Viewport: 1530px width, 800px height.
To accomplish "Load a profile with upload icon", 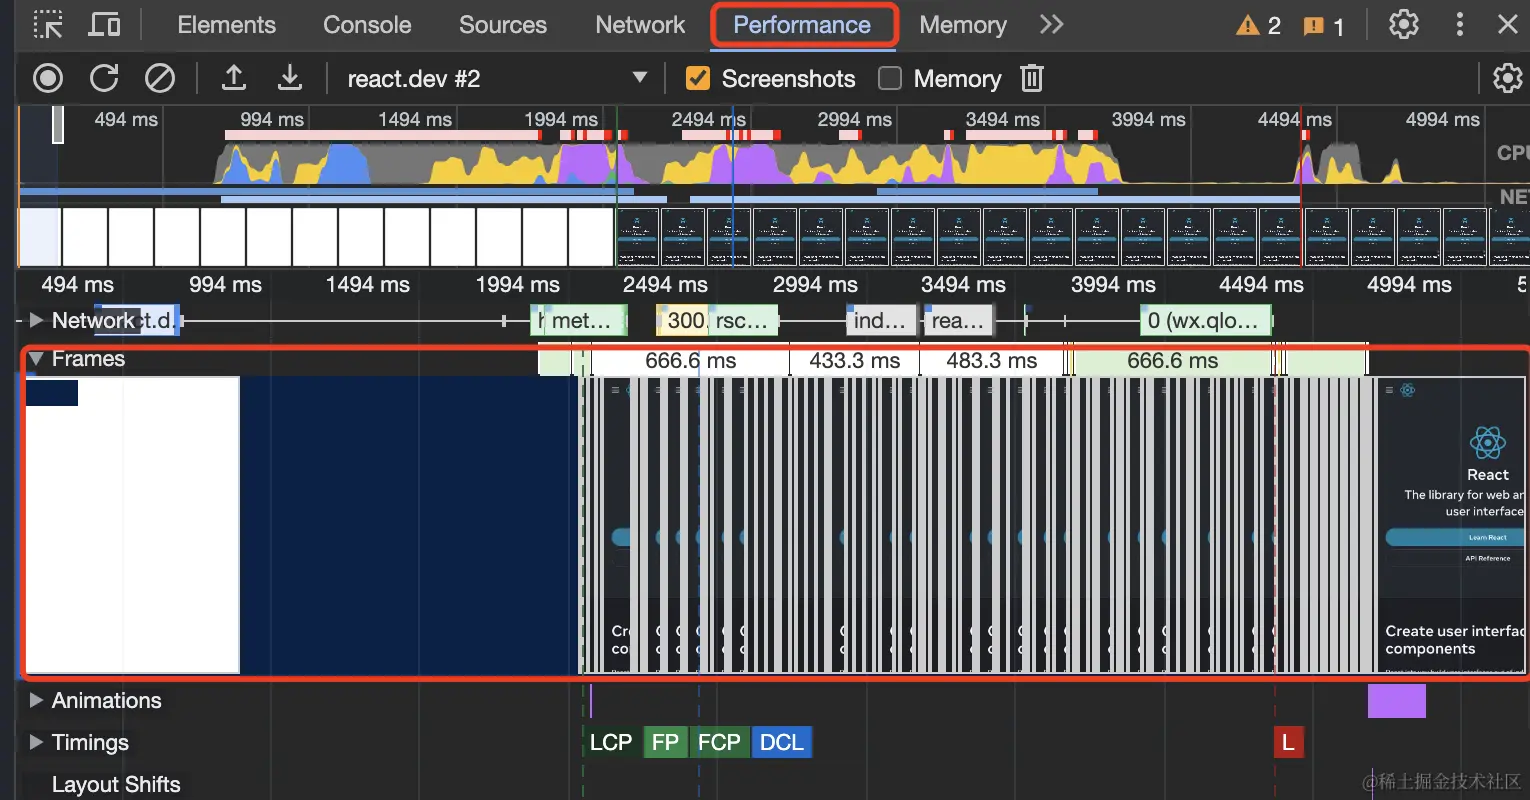I will (x=233, y=78).
